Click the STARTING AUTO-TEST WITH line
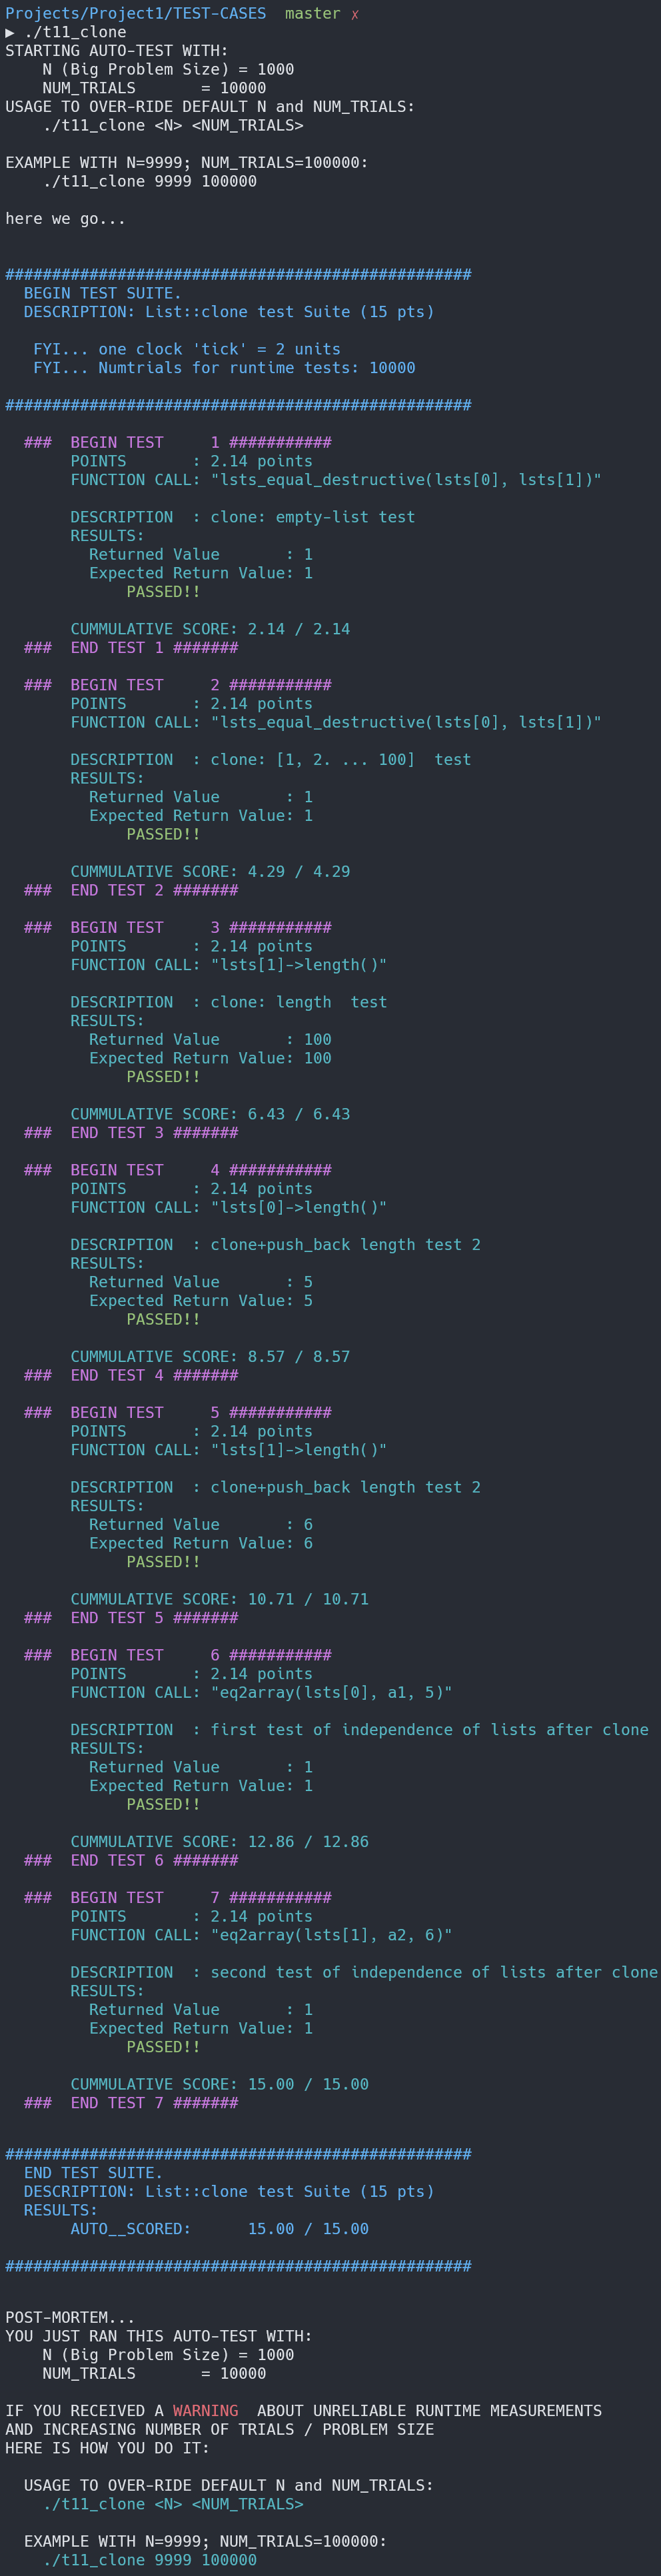This screenshot has width=661, height=2576. tap(116, 51)
